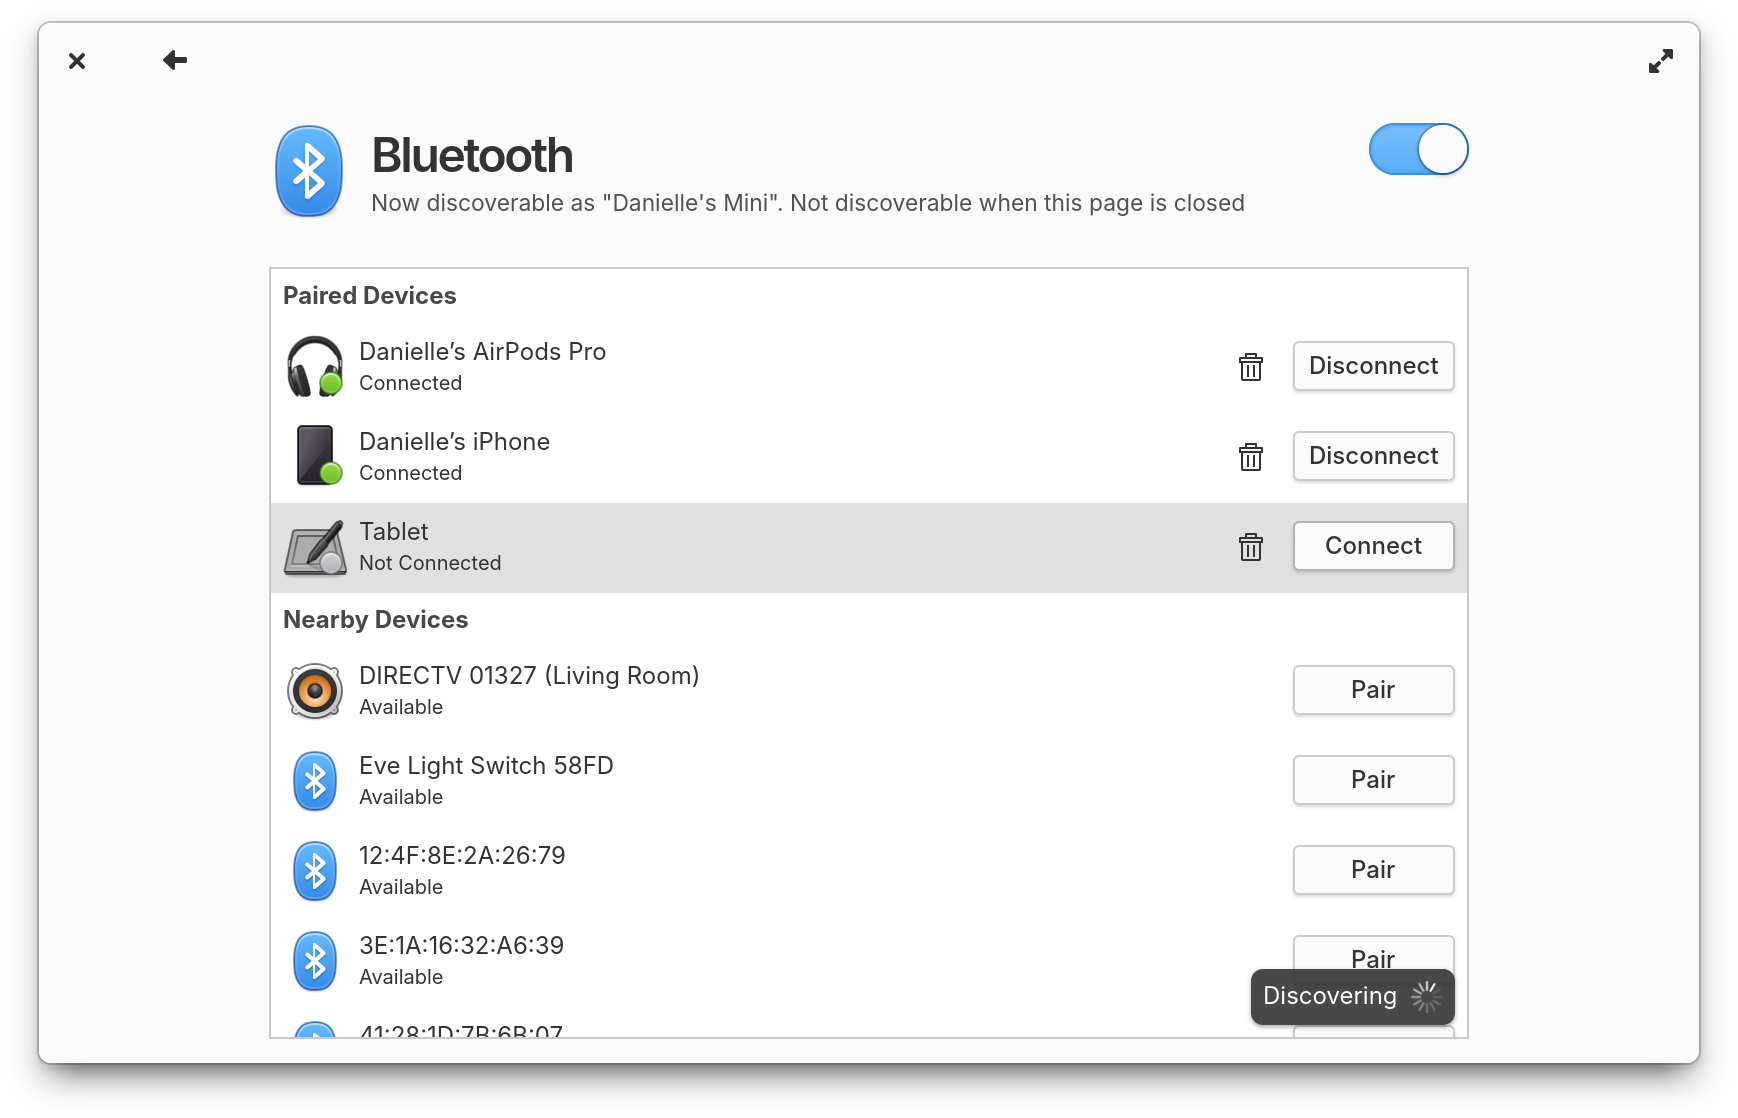
Task: Pair with DIRECTV 01327 (Living Room)
Action: coord(1373,690)
